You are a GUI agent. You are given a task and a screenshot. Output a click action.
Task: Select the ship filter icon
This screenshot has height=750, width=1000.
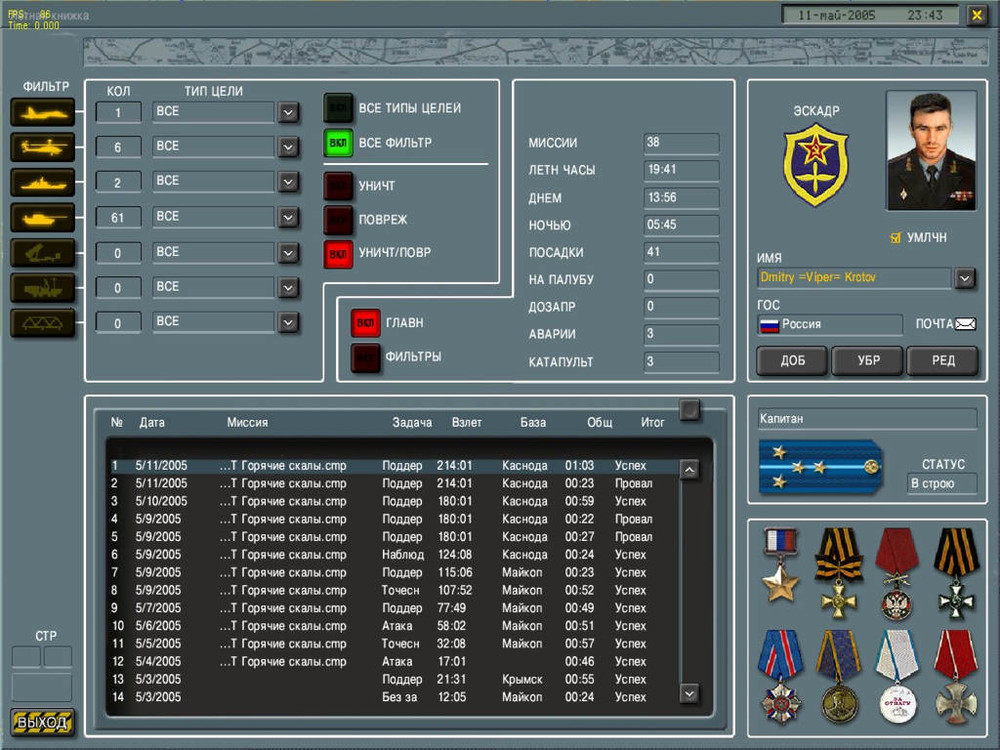pyautogui.click(x=41, y=182)
